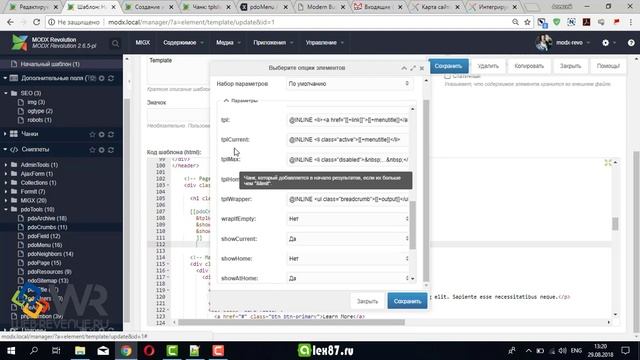Click the star icon on Чанки row
Viewport: 640px width, 360px height.
[x=92, y=134]
